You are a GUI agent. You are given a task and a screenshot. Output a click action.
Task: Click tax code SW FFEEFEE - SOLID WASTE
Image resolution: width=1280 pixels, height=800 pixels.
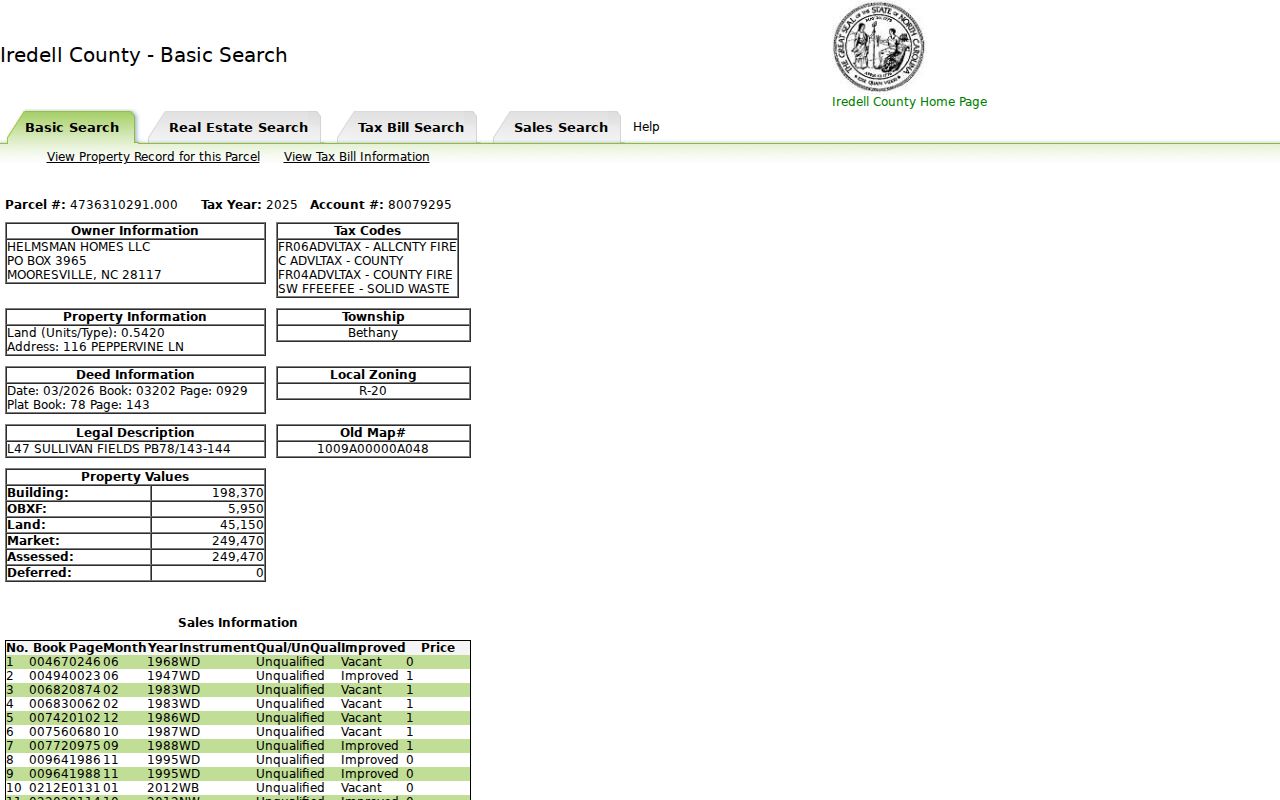point(364,289)
